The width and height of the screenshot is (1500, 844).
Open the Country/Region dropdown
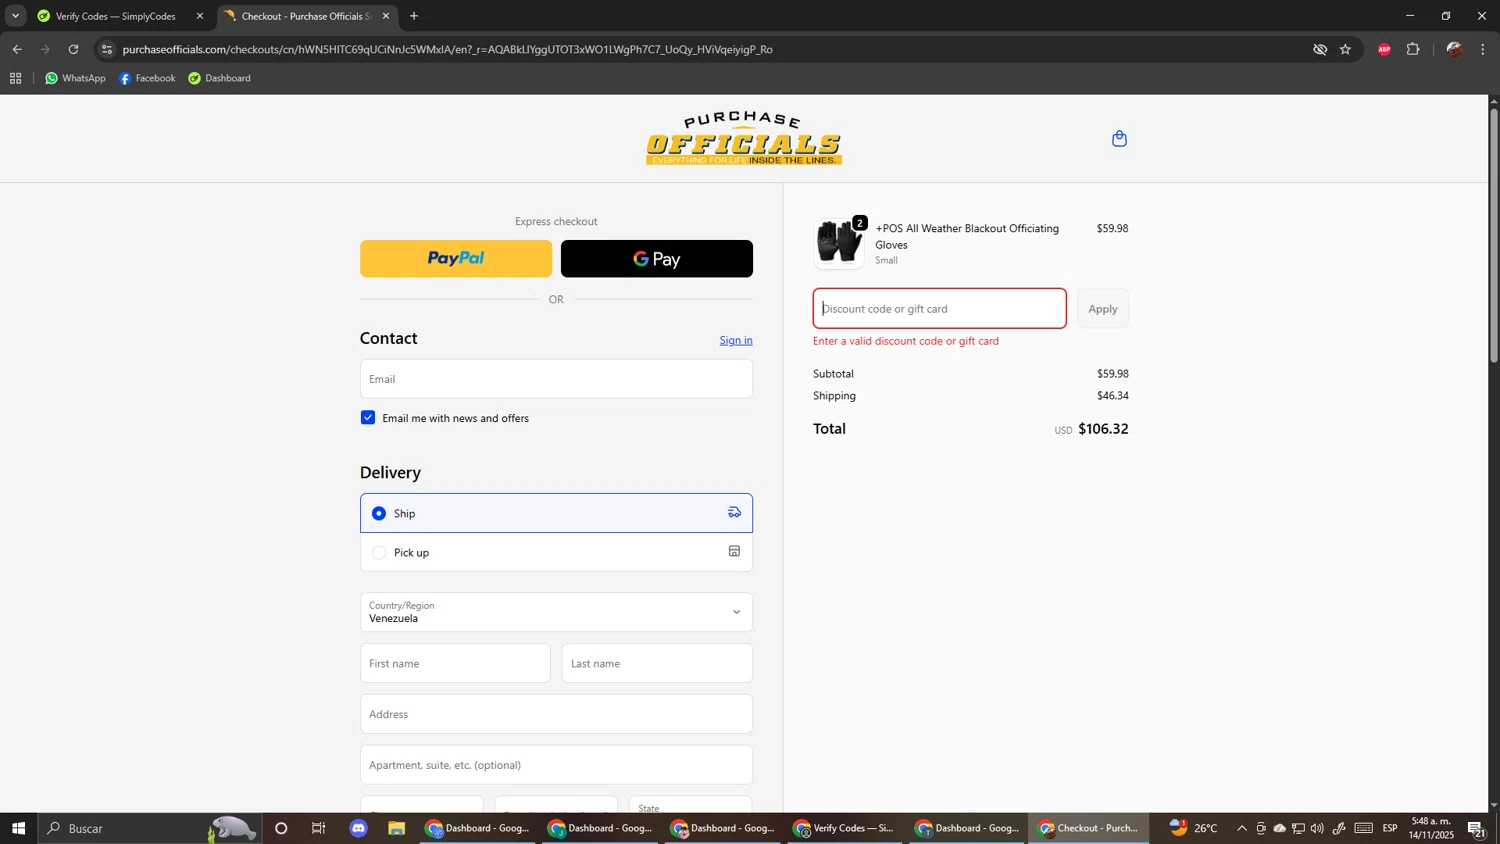tap(556, 612)
